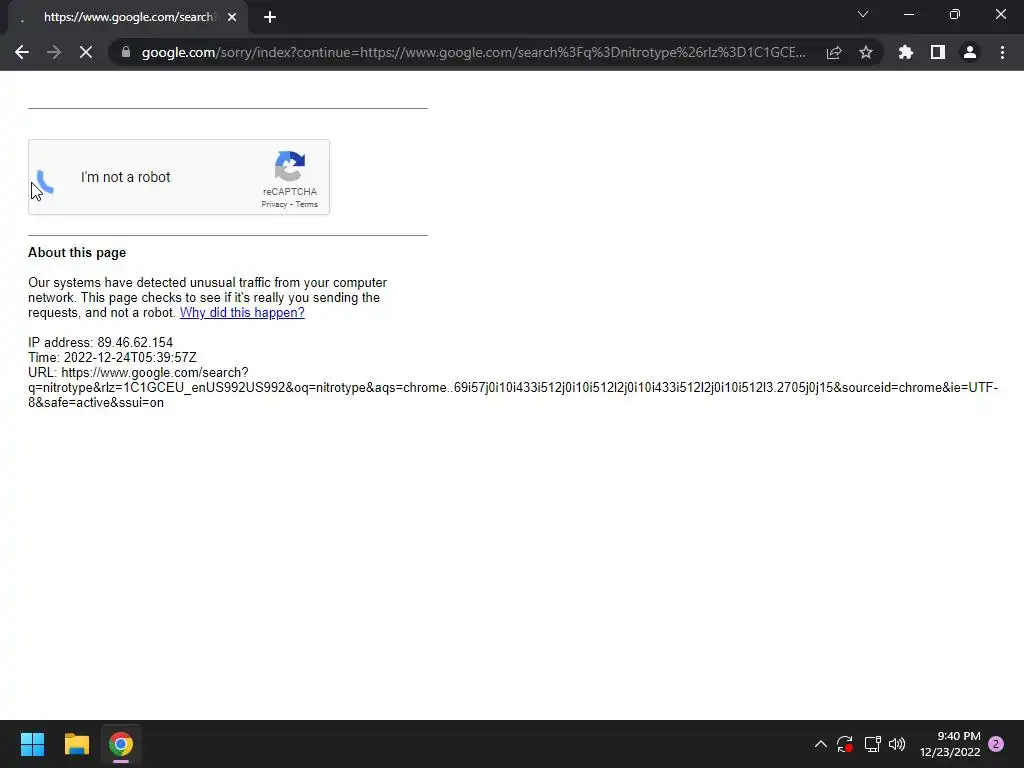The image size is (1024, 768).
Task: Click the IP address 89.46.62.154 text
Action: (x=101, y=342)
